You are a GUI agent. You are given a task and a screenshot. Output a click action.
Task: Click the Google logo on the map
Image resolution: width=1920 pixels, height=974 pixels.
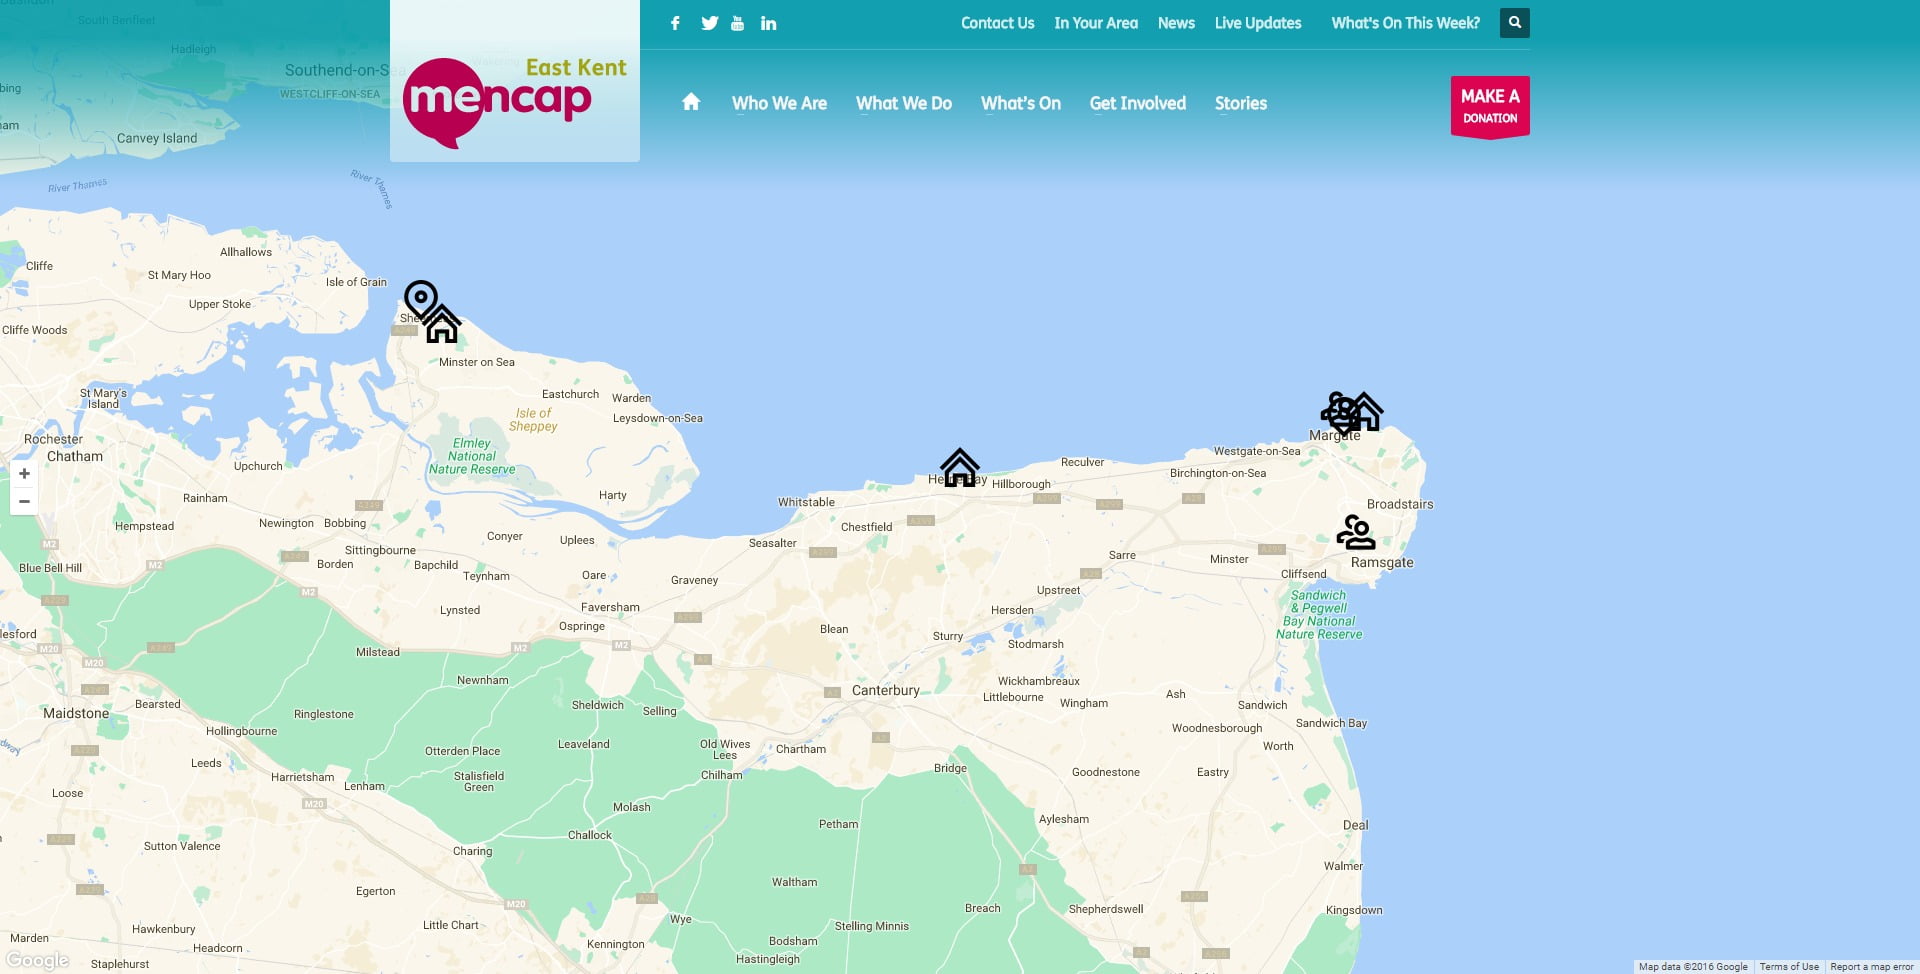coord(38,961)
